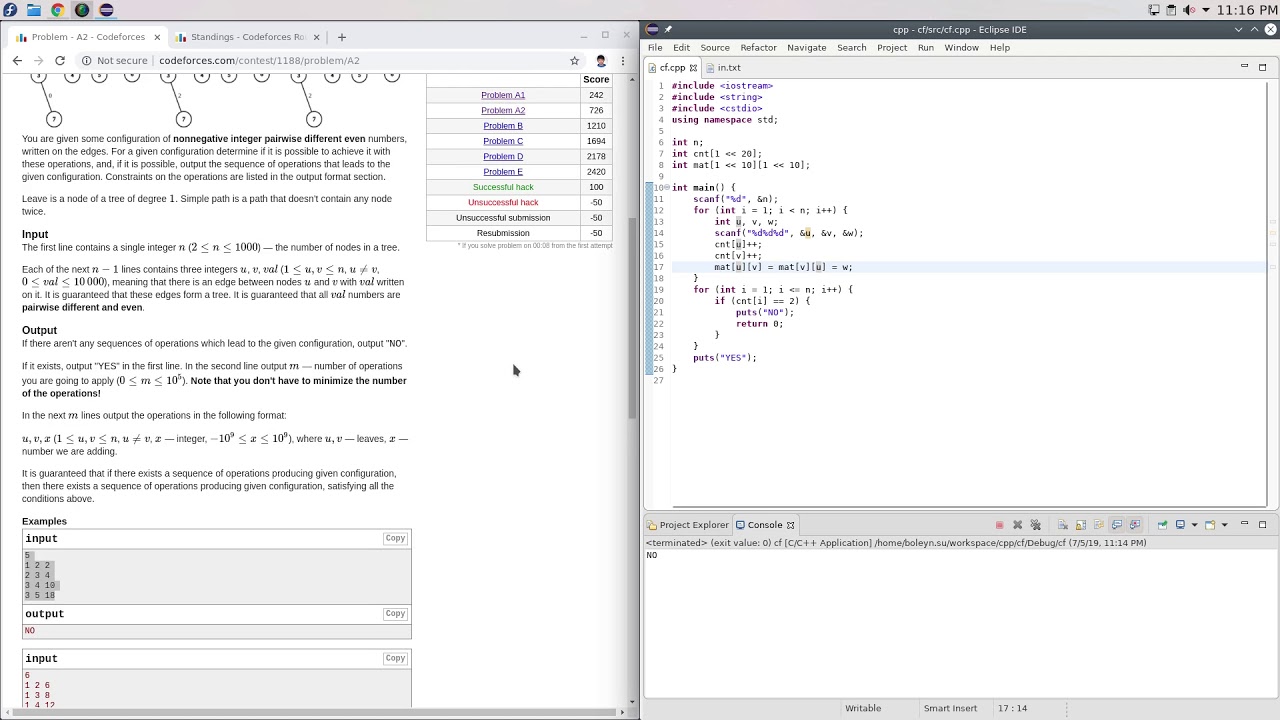The width and height of the screenshot is (1280, 720).
Task: Toggle Show Console When Standard Out Changes
Action: click(1117, 525)
